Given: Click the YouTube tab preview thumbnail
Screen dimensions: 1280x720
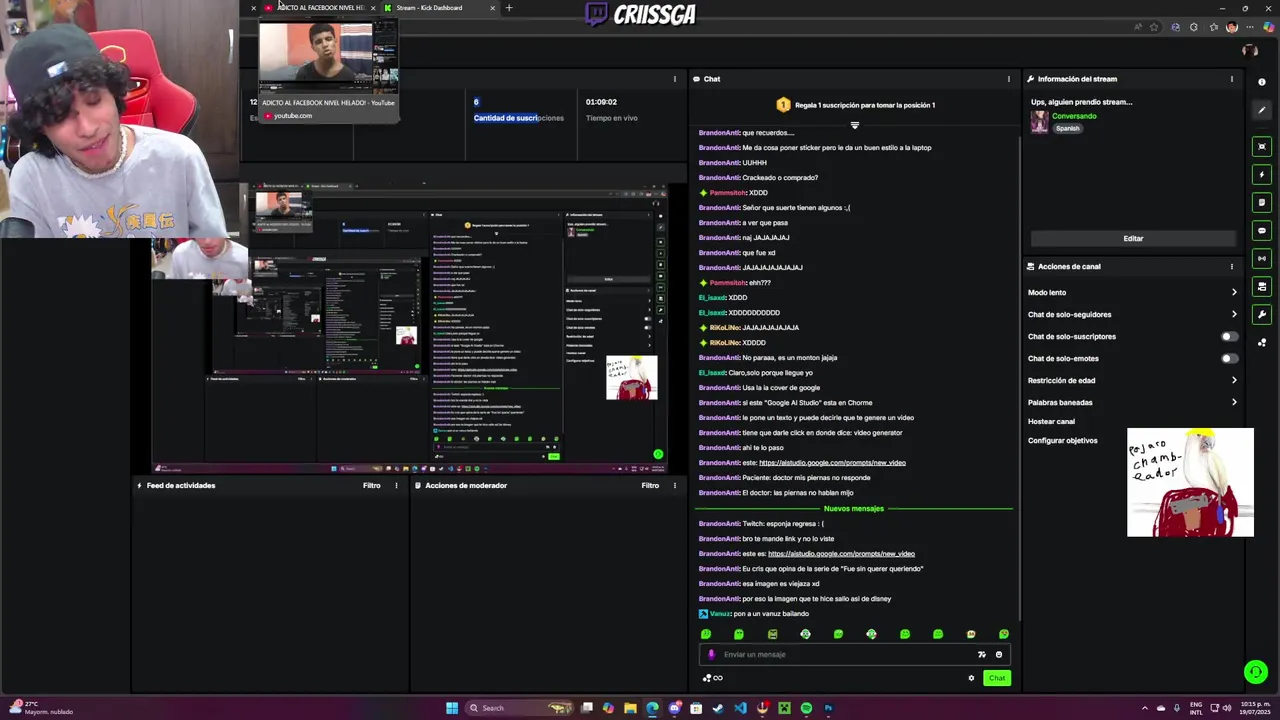Looking at the screenshot, I should [328, 58].
